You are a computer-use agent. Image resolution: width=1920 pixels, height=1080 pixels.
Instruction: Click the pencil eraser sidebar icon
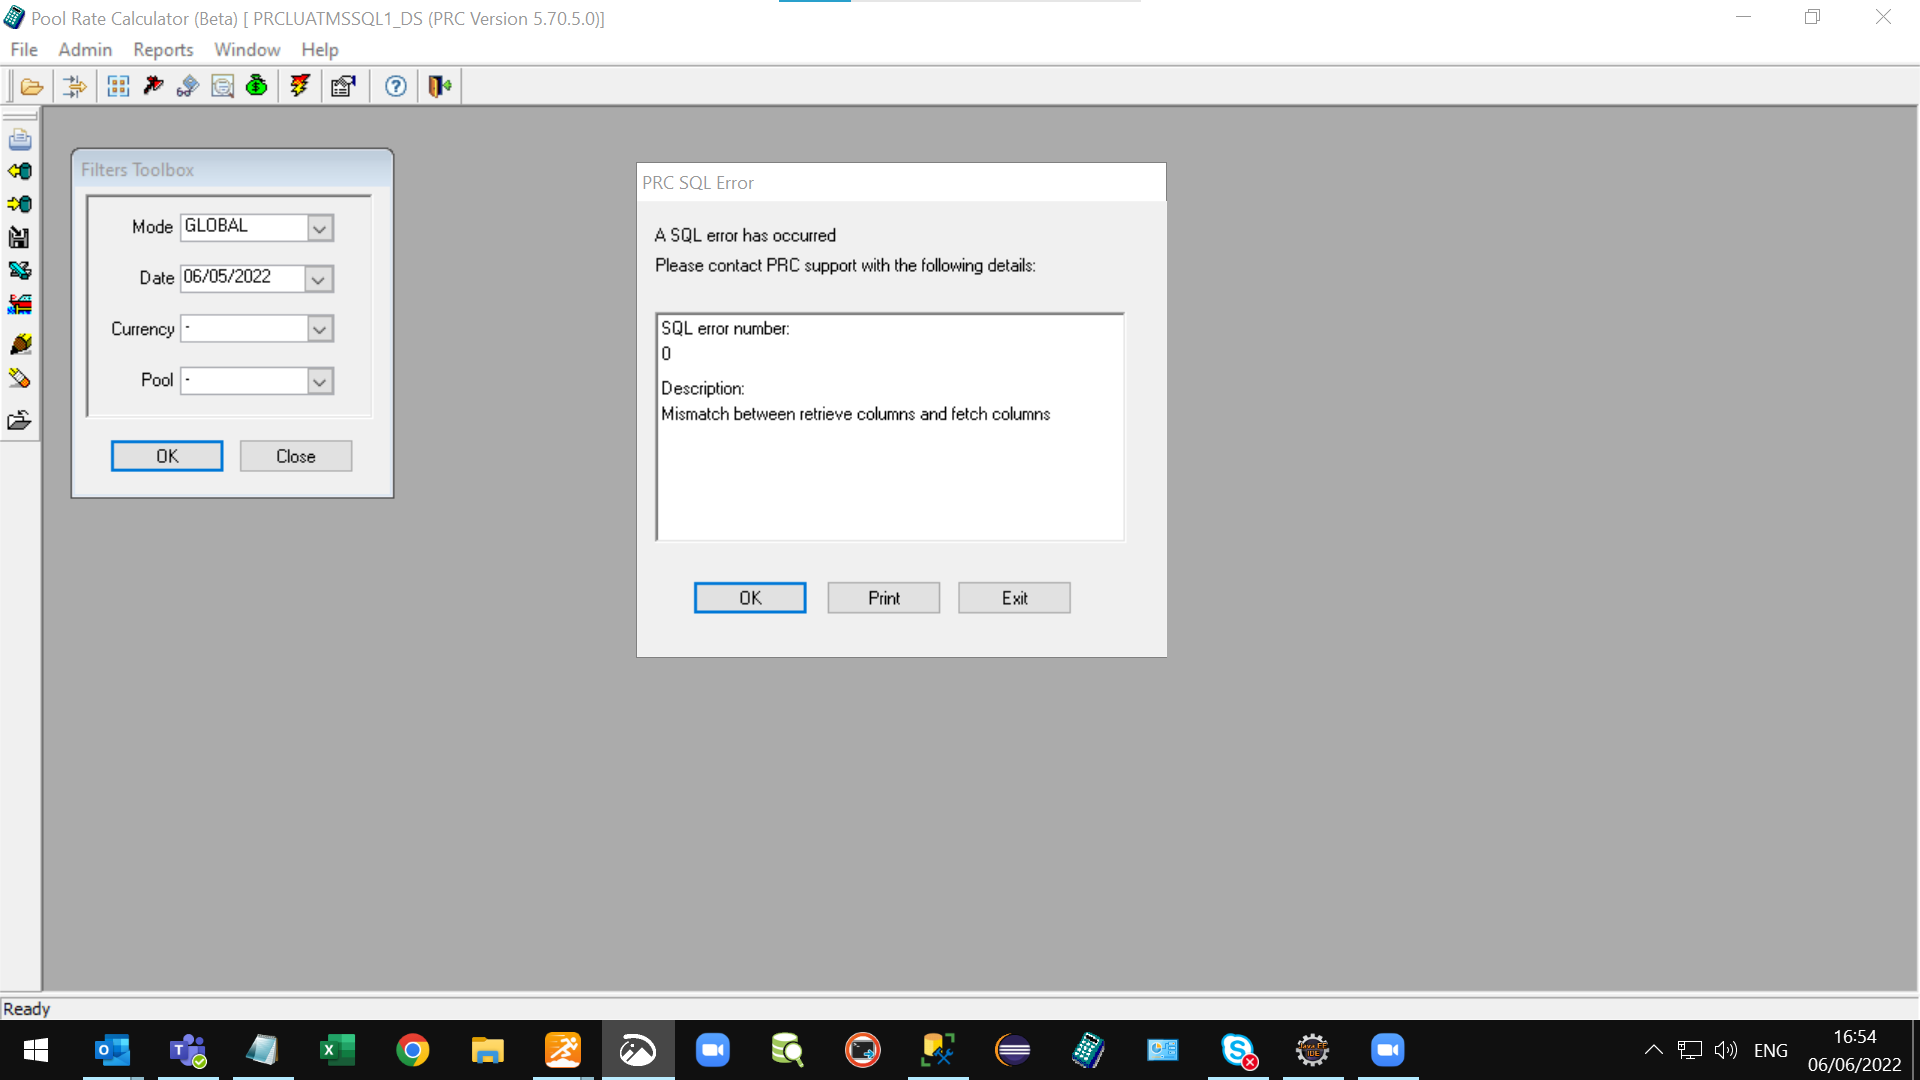pos(19,379)
